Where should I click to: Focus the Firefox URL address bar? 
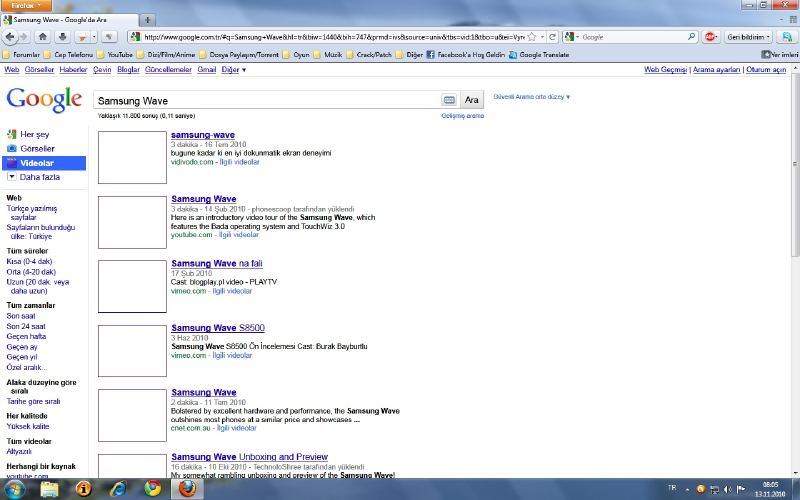click(334, 37)
